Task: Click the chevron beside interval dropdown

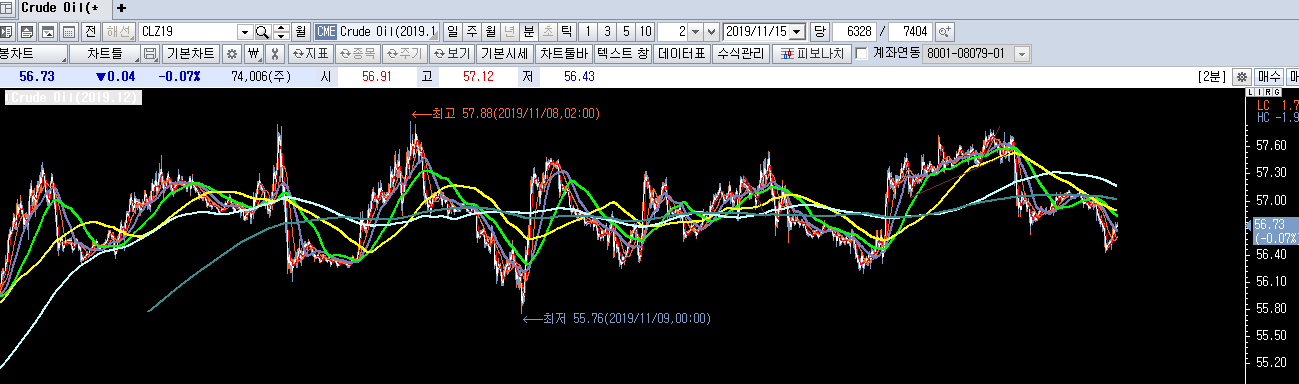Action: tap(711, 31)
